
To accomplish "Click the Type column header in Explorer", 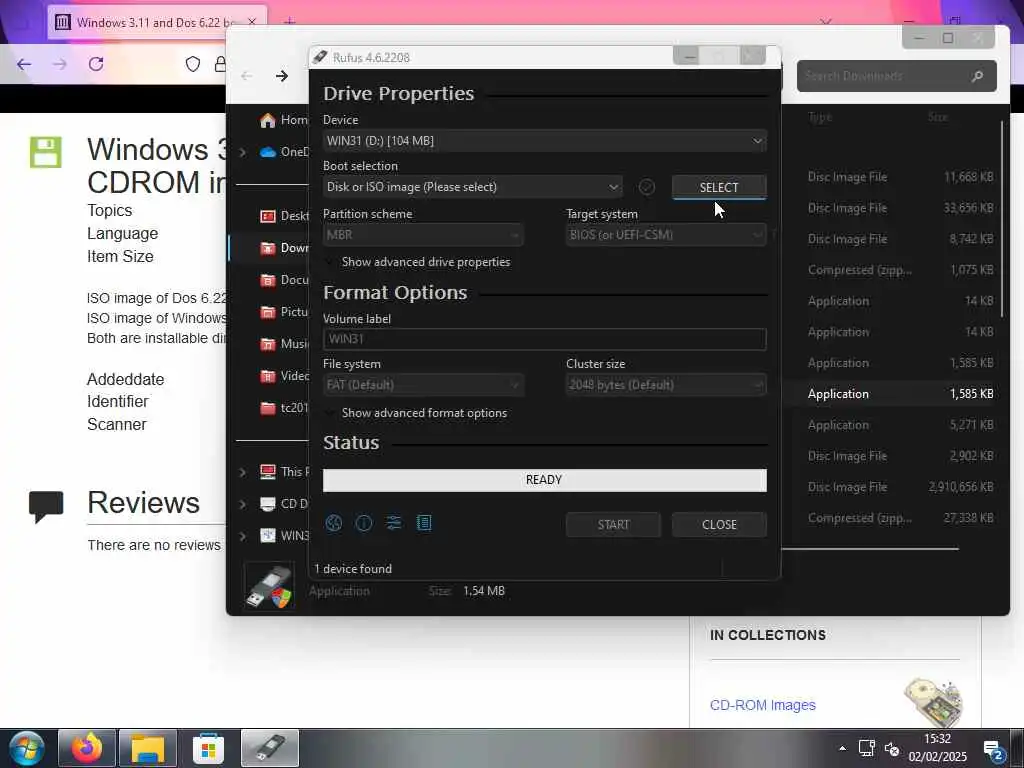I will [820, 117].
